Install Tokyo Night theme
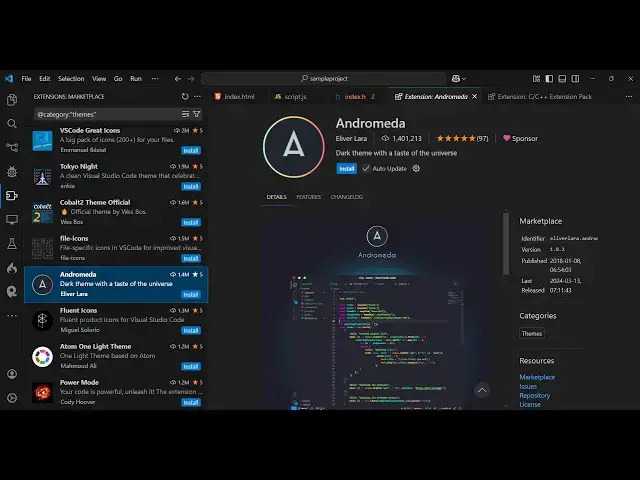The width and height of the screenshot is (640, 480). (191, 187)
